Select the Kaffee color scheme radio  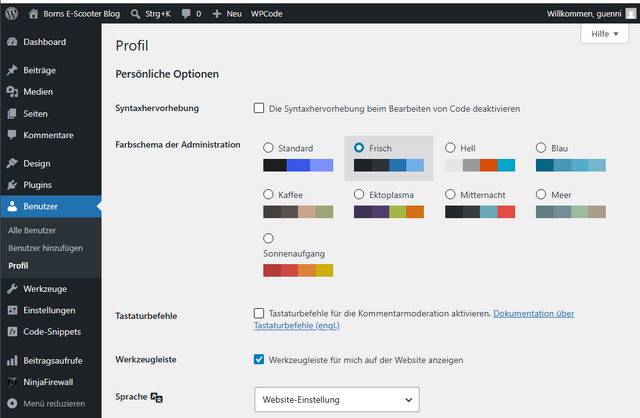pyautogui.click(x=268, y=194)
